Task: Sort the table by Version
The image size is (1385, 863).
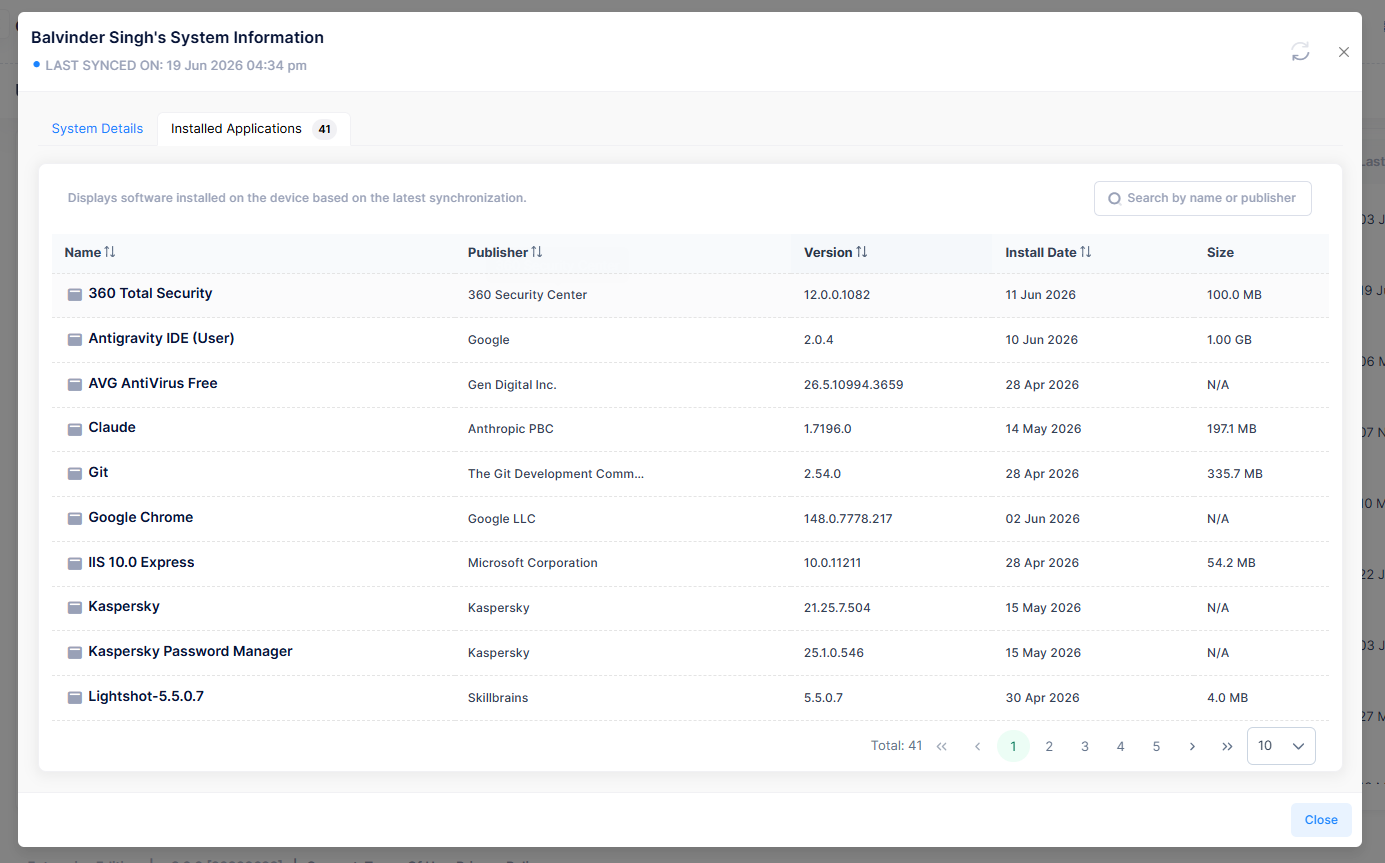Action: point(862,252)
